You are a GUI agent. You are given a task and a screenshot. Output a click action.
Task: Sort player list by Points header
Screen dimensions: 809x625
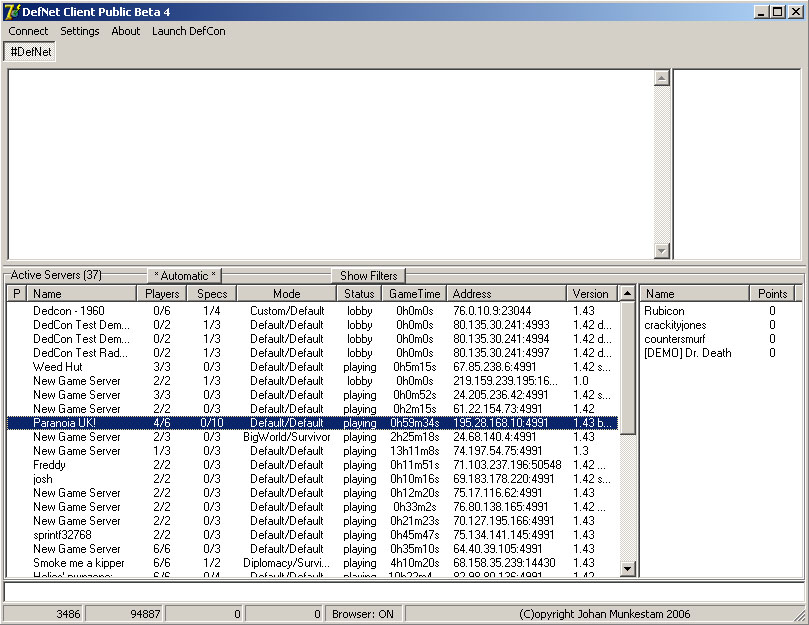tap(772, 294)
